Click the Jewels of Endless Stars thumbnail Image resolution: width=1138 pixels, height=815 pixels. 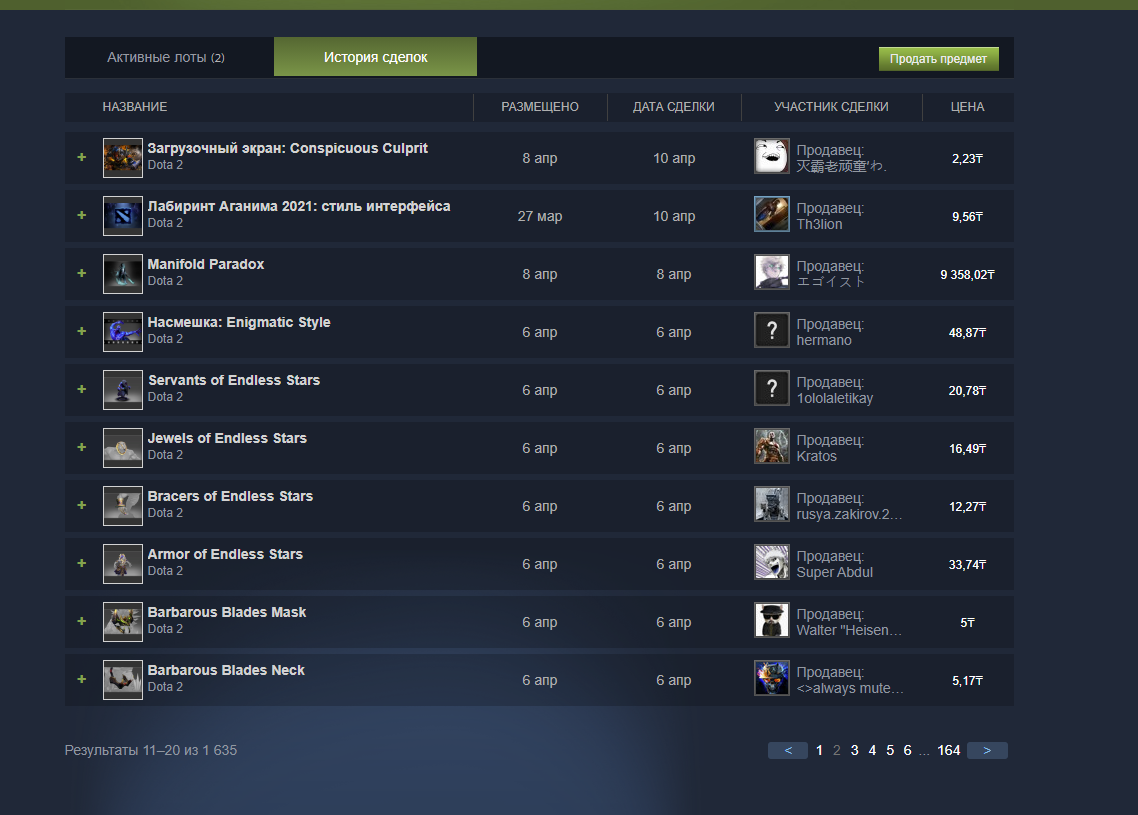click(x=122, y=447)
